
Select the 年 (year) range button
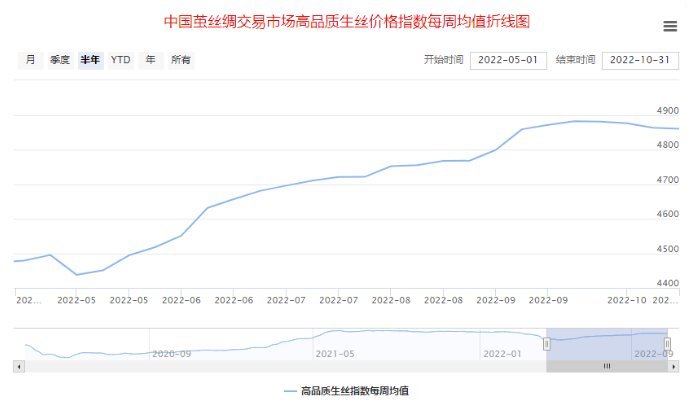pyautogui.click(x=150, y=60)
